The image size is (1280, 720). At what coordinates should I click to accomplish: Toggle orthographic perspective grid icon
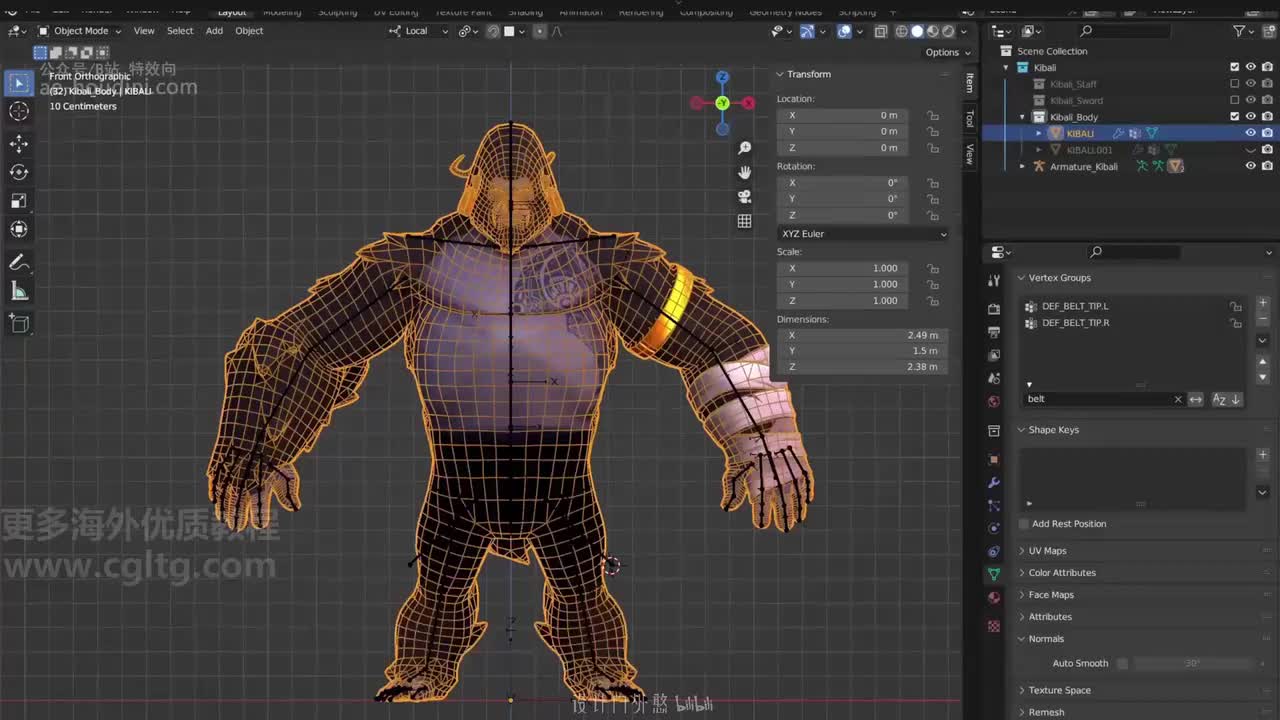[x=745, y=221]
